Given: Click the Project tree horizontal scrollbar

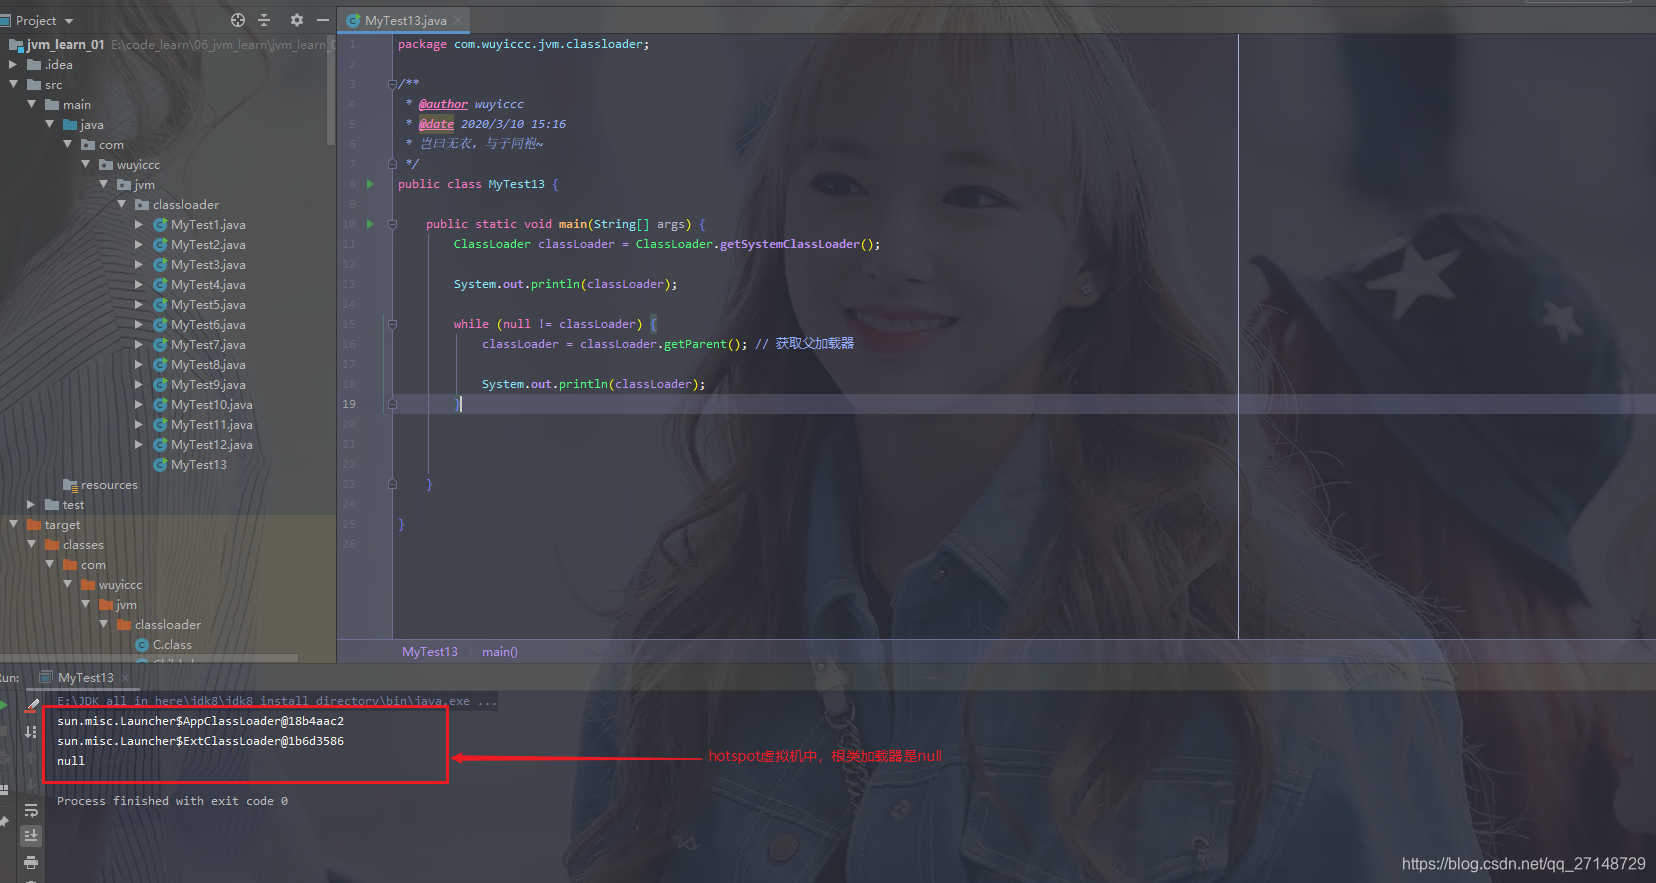Looking at the screenshot, I should [x=150, y=658].
